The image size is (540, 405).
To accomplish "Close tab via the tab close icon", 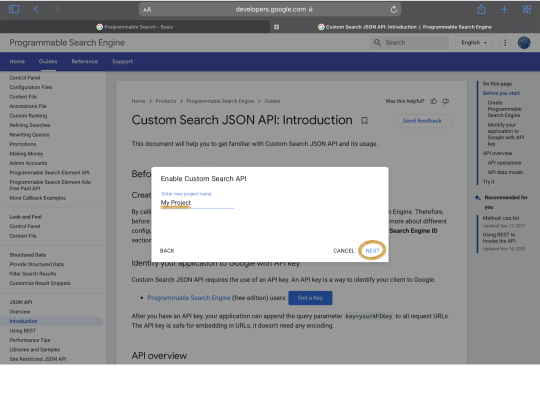I will 276,27.
